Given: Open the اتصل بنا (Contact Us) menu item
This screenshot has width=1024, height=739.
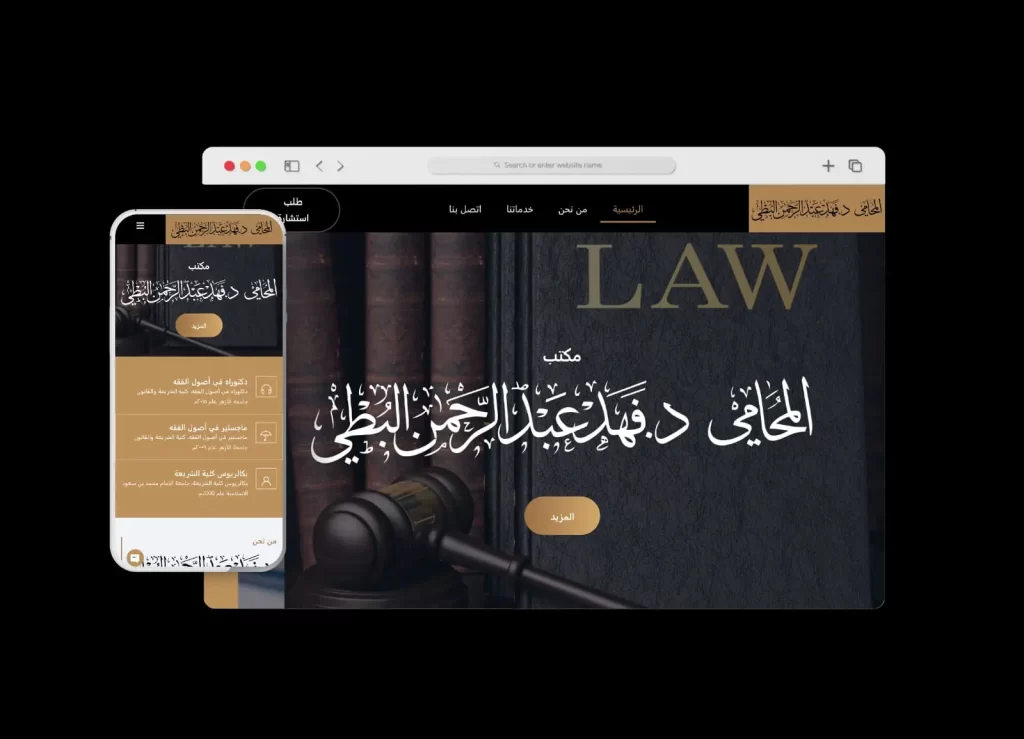Looking at the screenshot, I should coord(463,210).
